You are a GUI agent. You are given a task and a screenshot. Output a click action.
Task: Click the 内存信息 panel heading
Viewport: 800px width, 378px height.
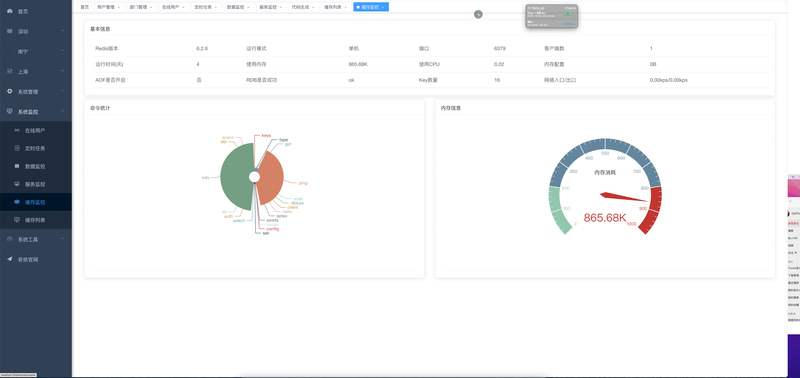pyautogui.click(x=451, y=108)
